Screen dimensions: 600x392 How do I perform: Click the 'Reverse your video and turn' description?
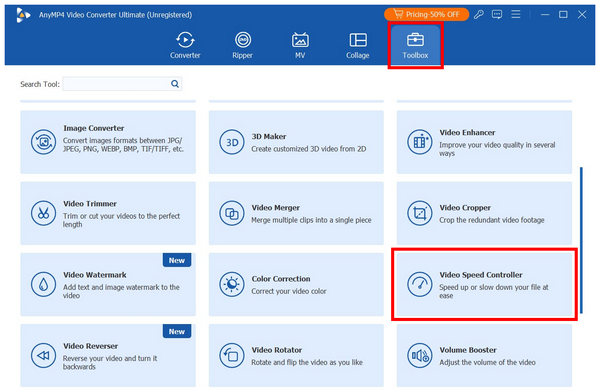click(x=110, y=363)
